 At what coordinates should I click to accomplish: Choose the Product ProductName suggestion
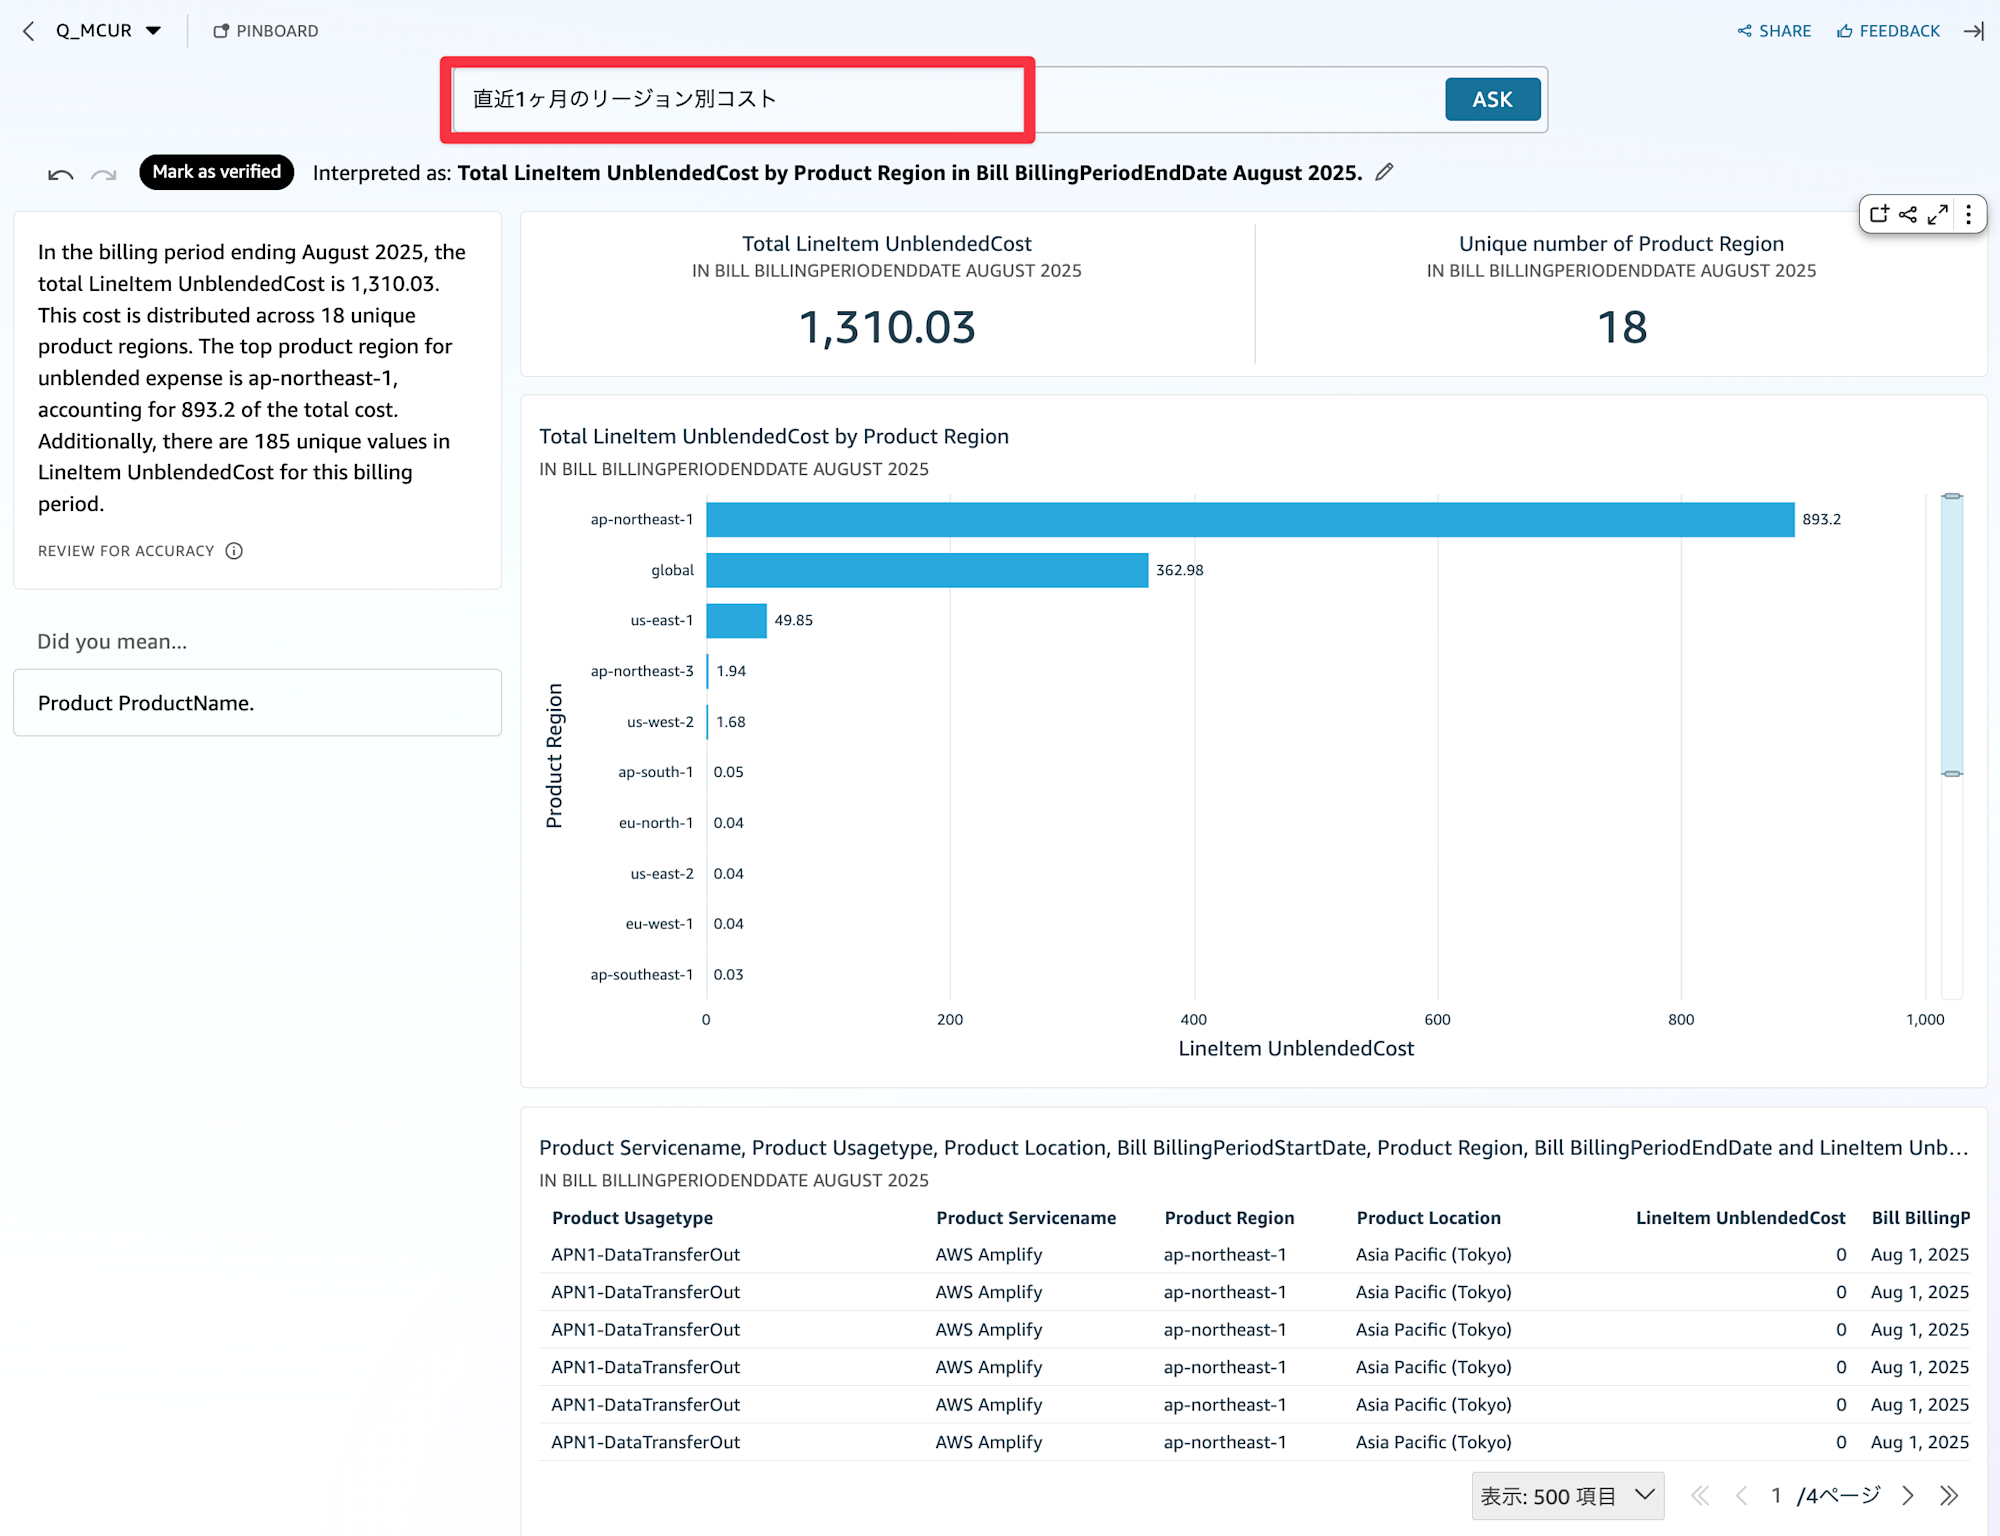pyautogui.click(x=257, y=703)
